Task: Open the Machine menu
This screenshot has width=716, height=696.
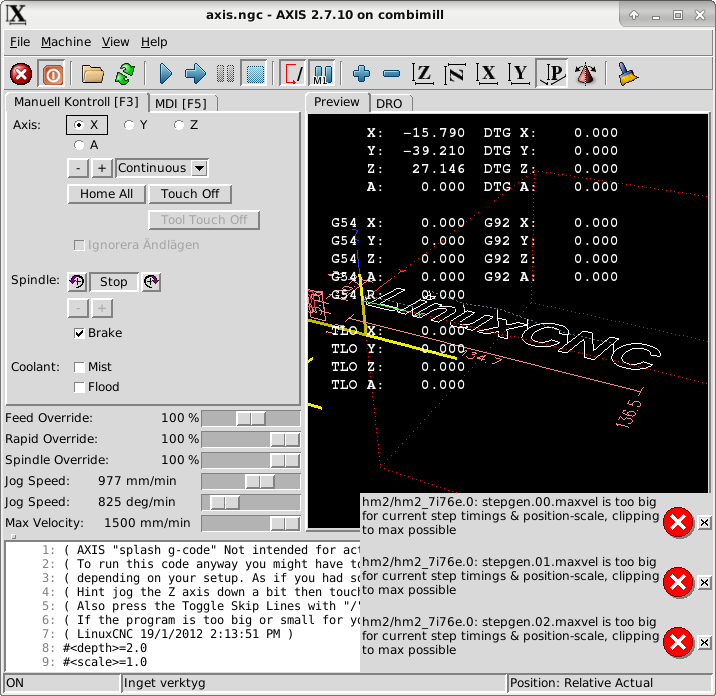Action: 66,42
